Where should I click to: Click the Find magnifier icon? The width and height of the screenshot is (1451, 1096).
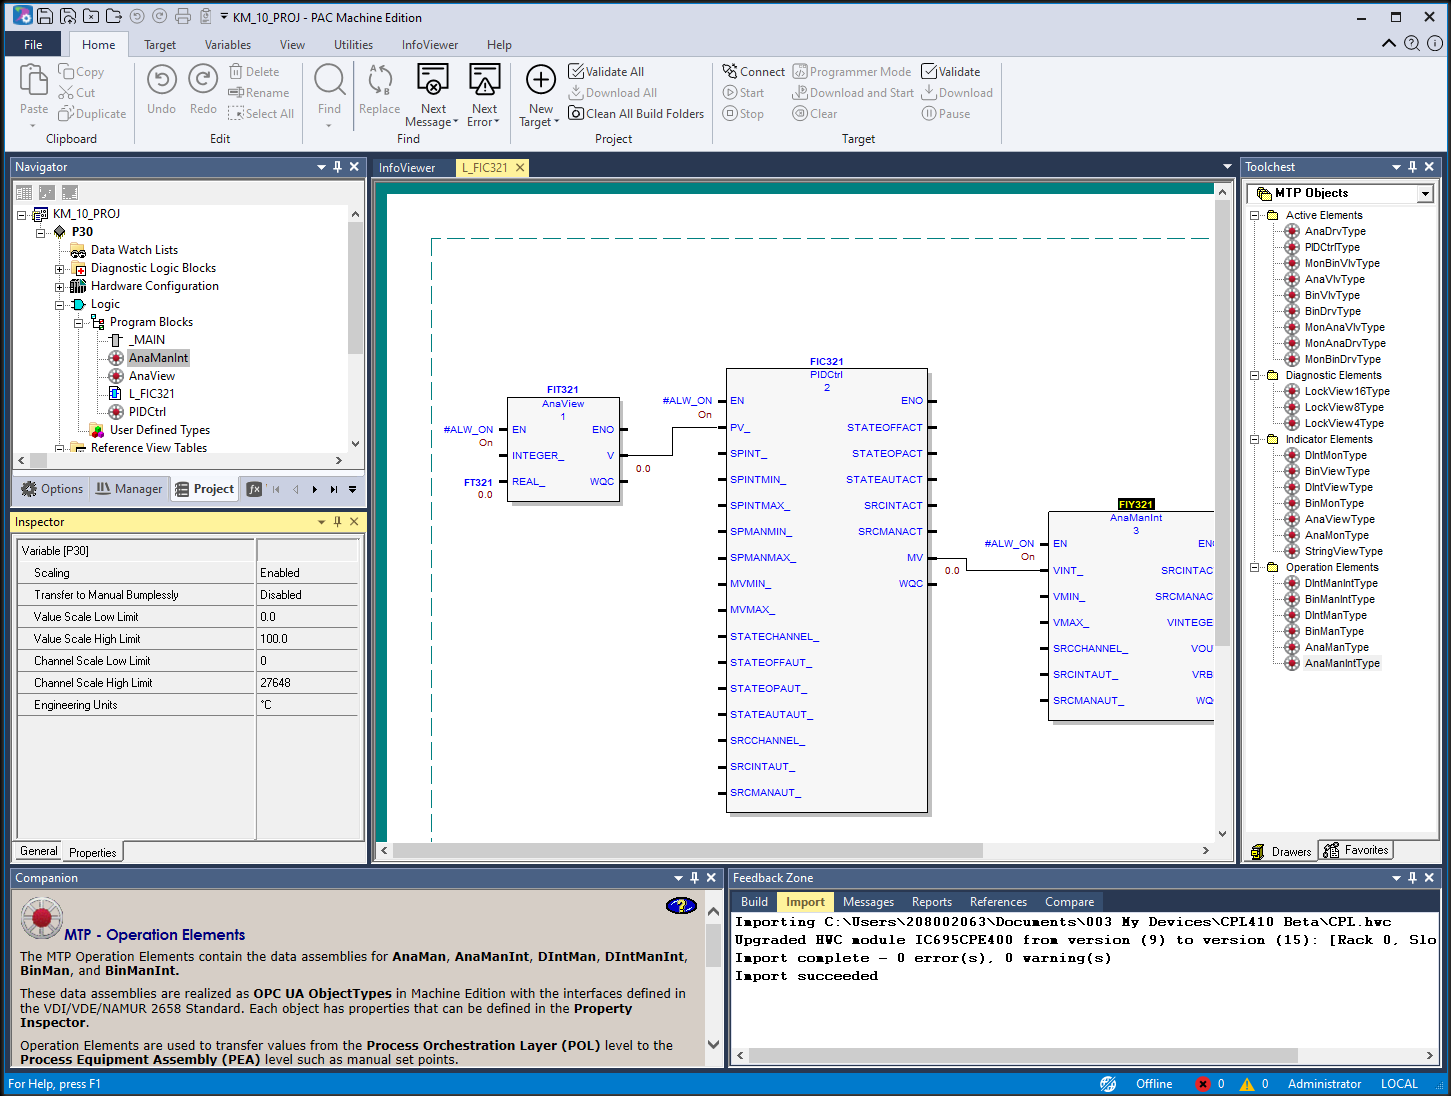point(329,80)
